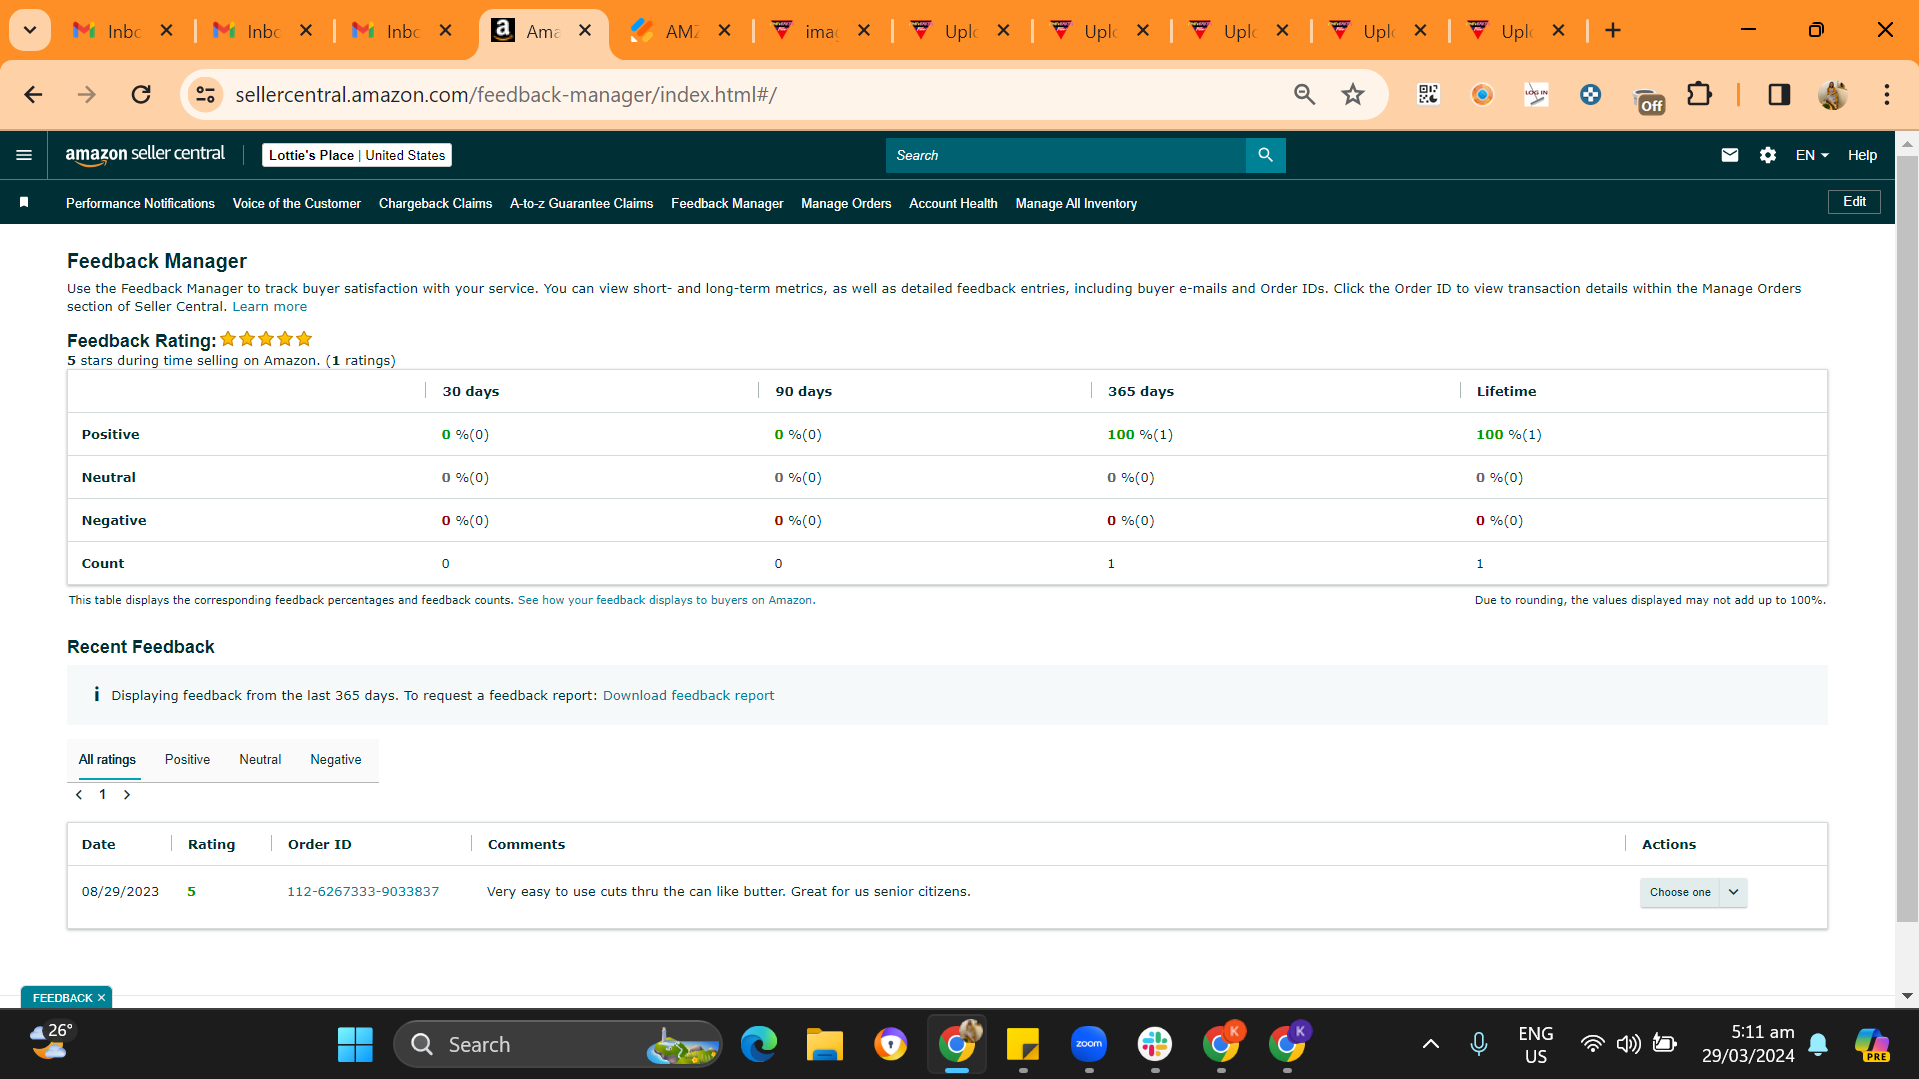The height and width of the screenshot is (1079, 1919).
Task: Open the Seller Central hamburger menu
Action: pyautogui.click(x=24, y=155)
